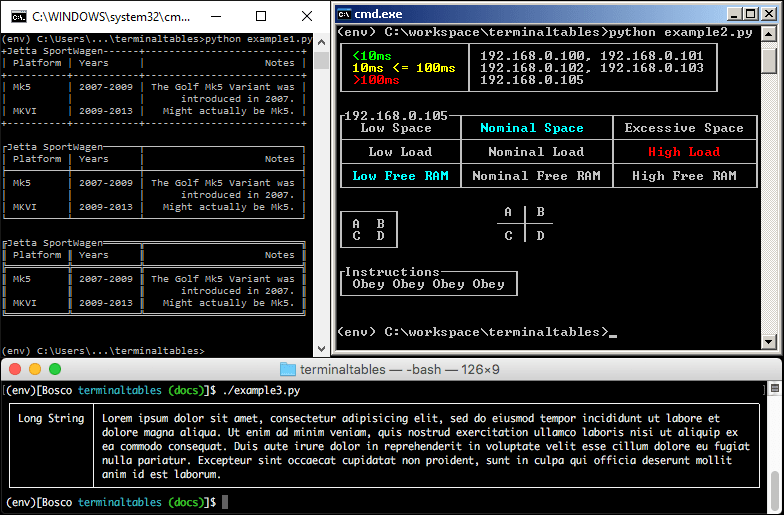Click the green '(docs)' branch label in the first bash prompt
Image resolution: width=784 pixels, height=515 pixels.
coord(186,390)
